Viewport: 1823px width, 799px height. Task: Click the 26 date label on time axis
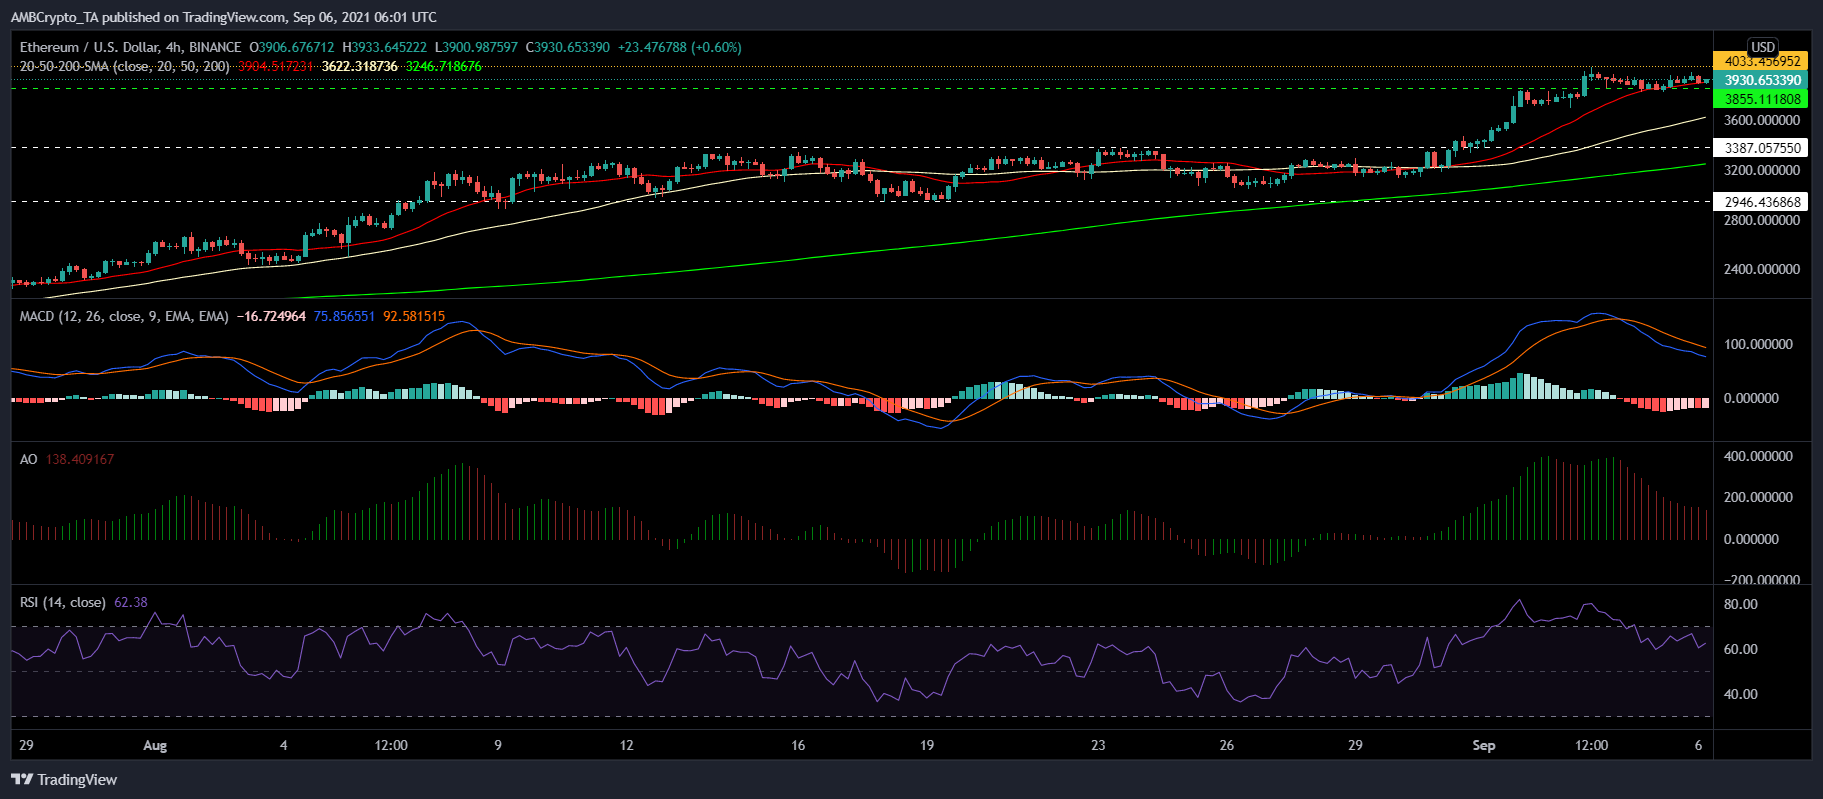[x=1227, y=745]
